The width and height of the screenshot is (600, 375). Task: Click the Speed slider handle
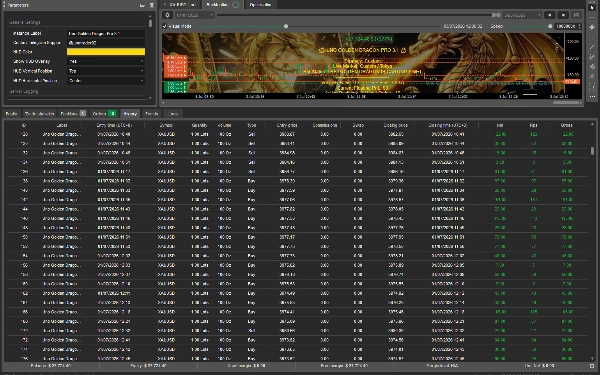pos(550,26)
